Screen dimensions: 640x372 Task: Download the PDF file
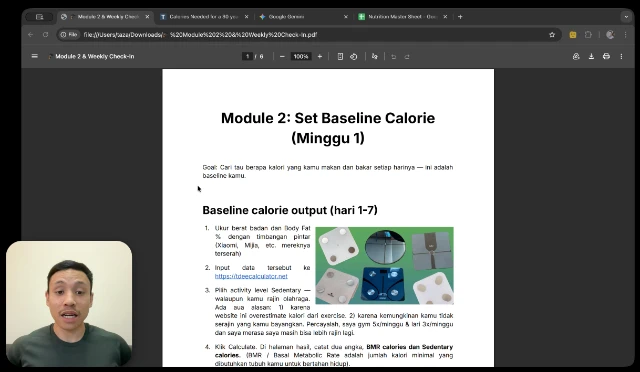point(591,56)
